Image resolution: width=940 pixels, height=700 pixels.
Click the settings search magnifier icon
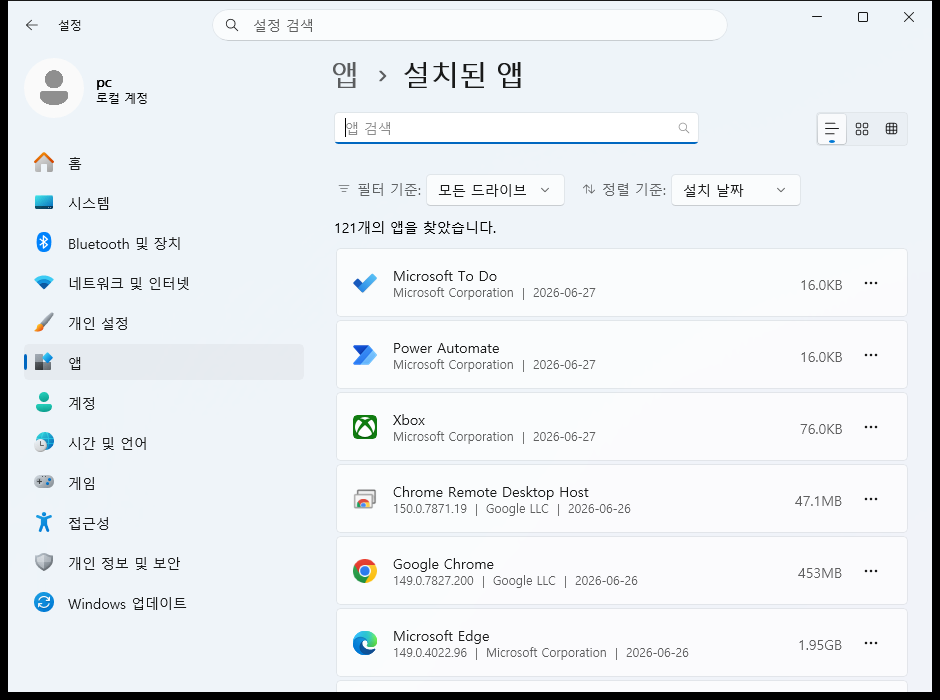point(231,25)
